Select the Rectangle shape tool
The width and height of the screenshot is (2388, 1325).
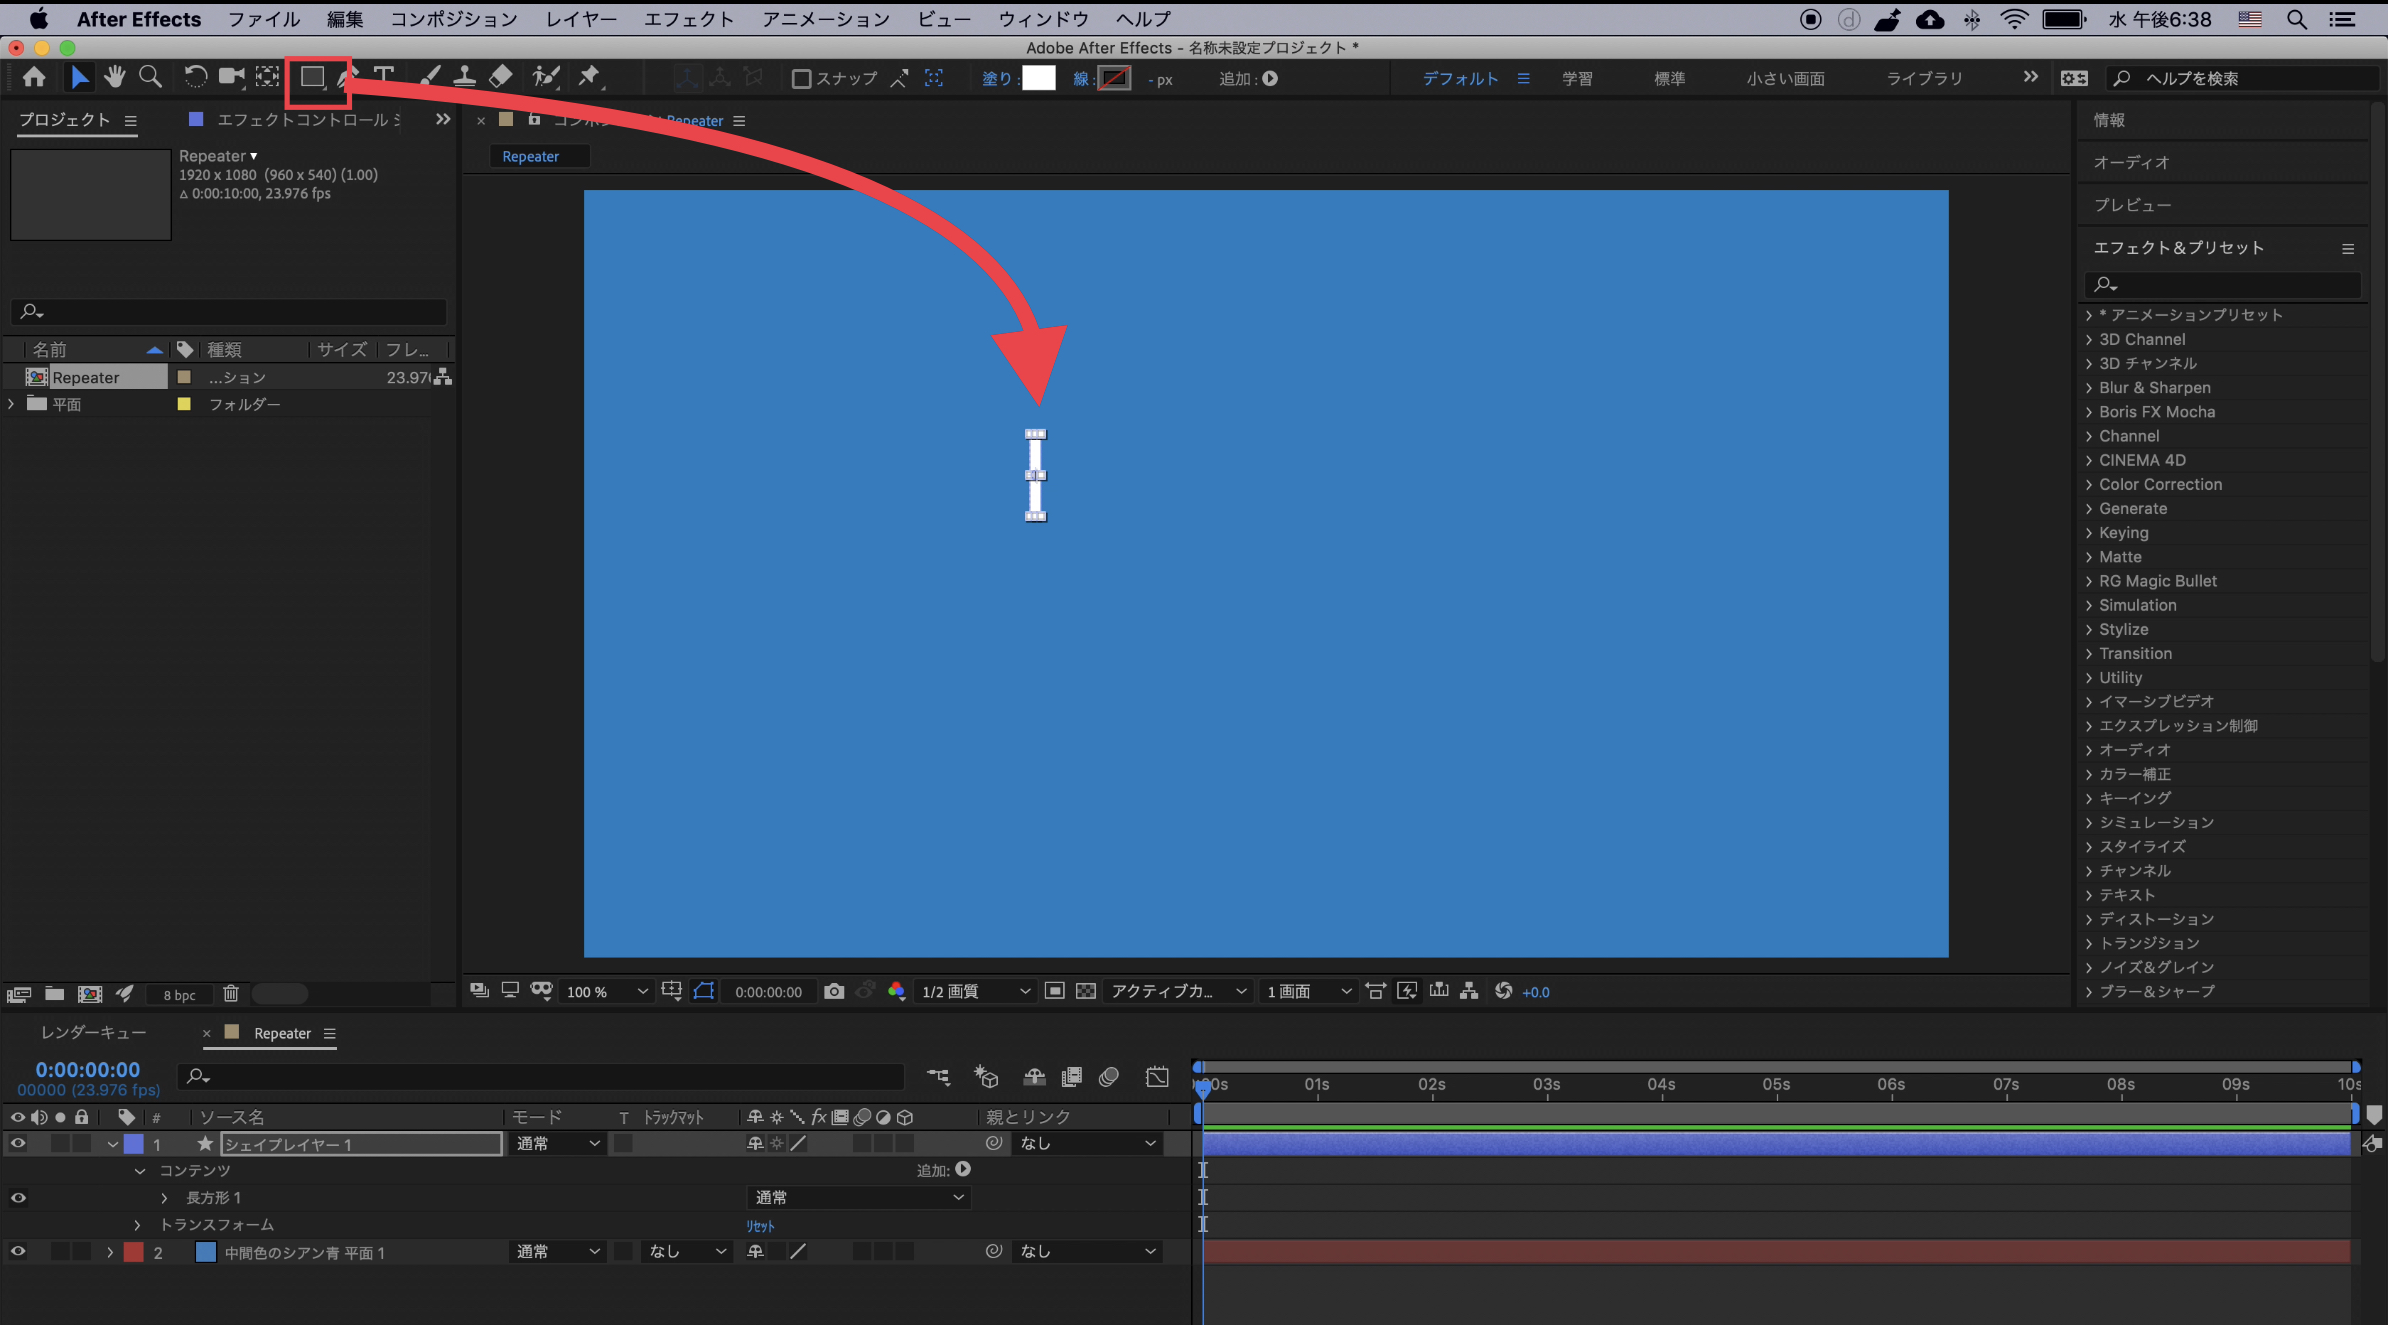(312, 77)
